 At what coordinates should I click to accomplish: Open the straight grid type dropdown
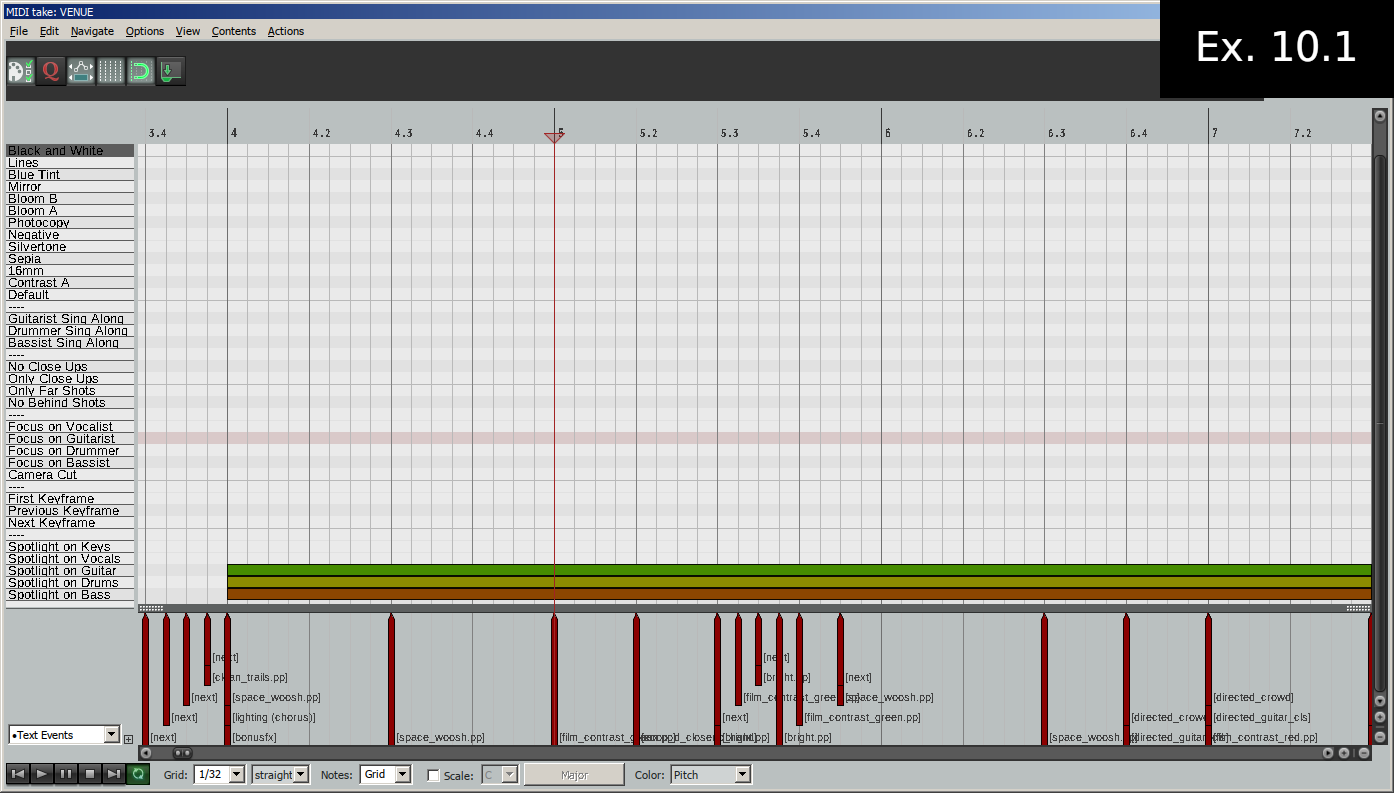coord(280,774)
